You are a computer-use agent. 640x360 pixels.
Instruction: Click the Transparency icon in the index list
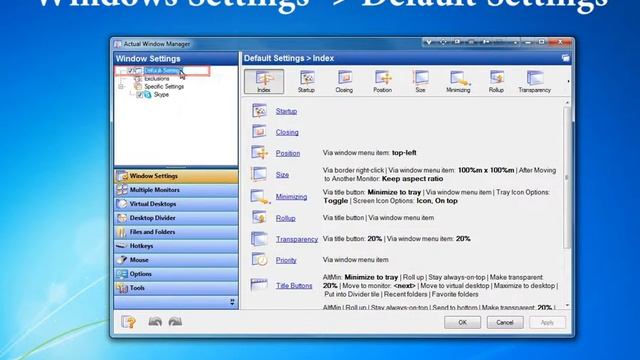click(x=259, y=238)
